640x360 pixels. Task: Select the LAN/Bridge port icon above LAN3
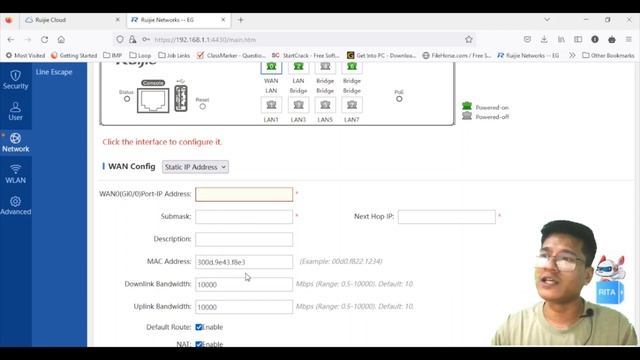(x=298, y=67)
